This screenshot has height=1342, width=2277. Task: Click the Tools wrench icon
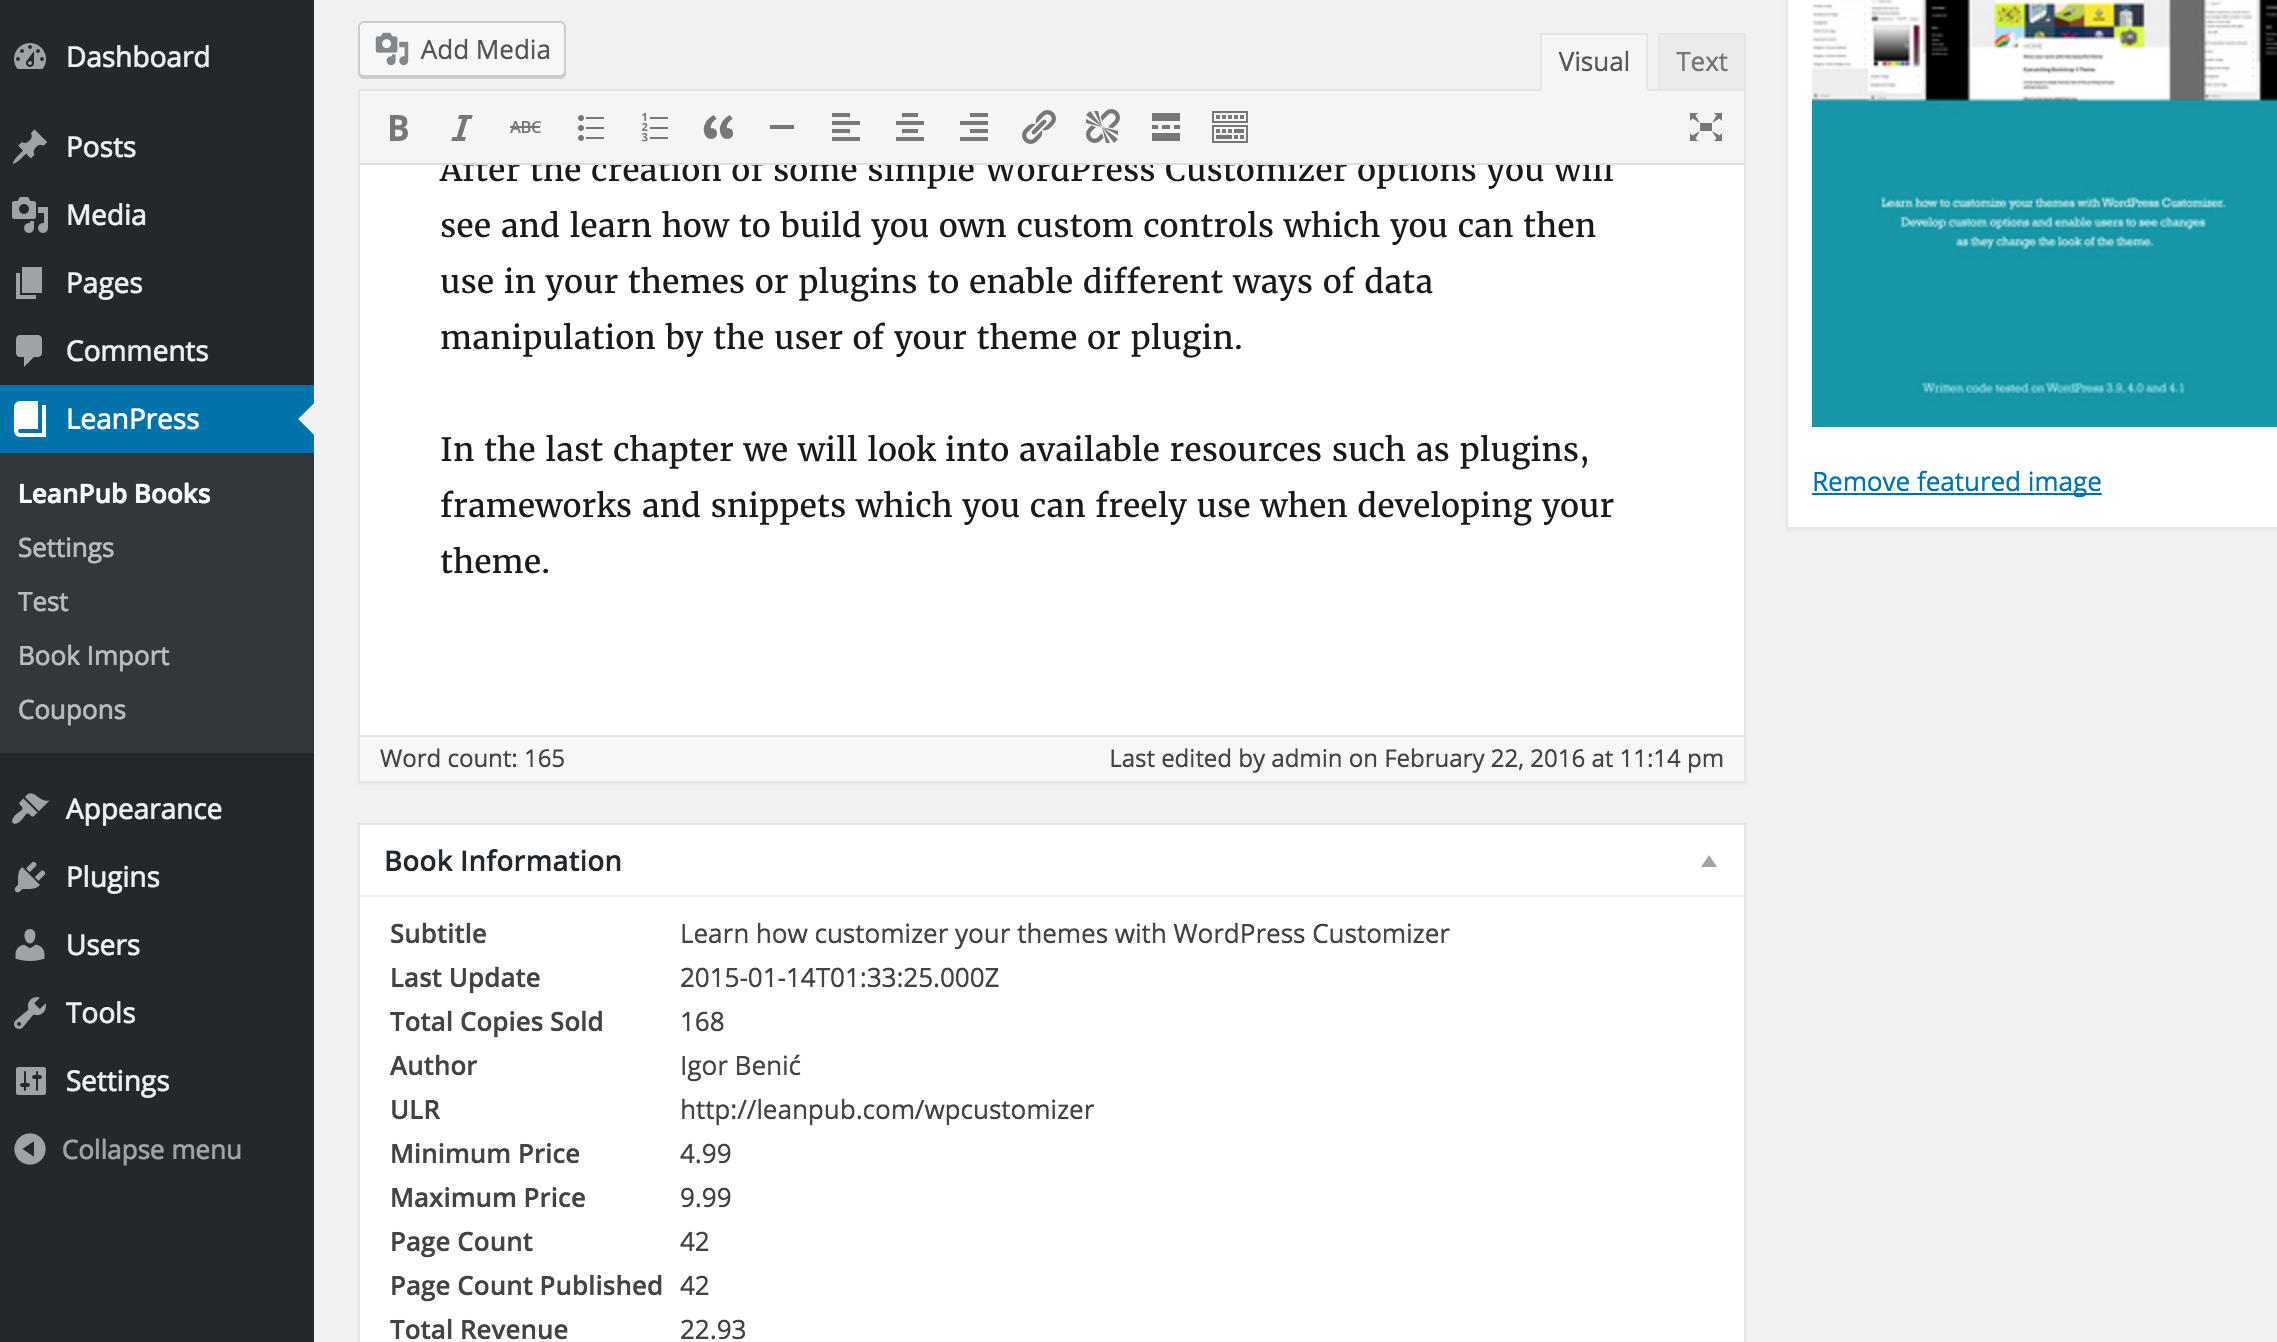pyautogui.click(x=30, y=1013)
